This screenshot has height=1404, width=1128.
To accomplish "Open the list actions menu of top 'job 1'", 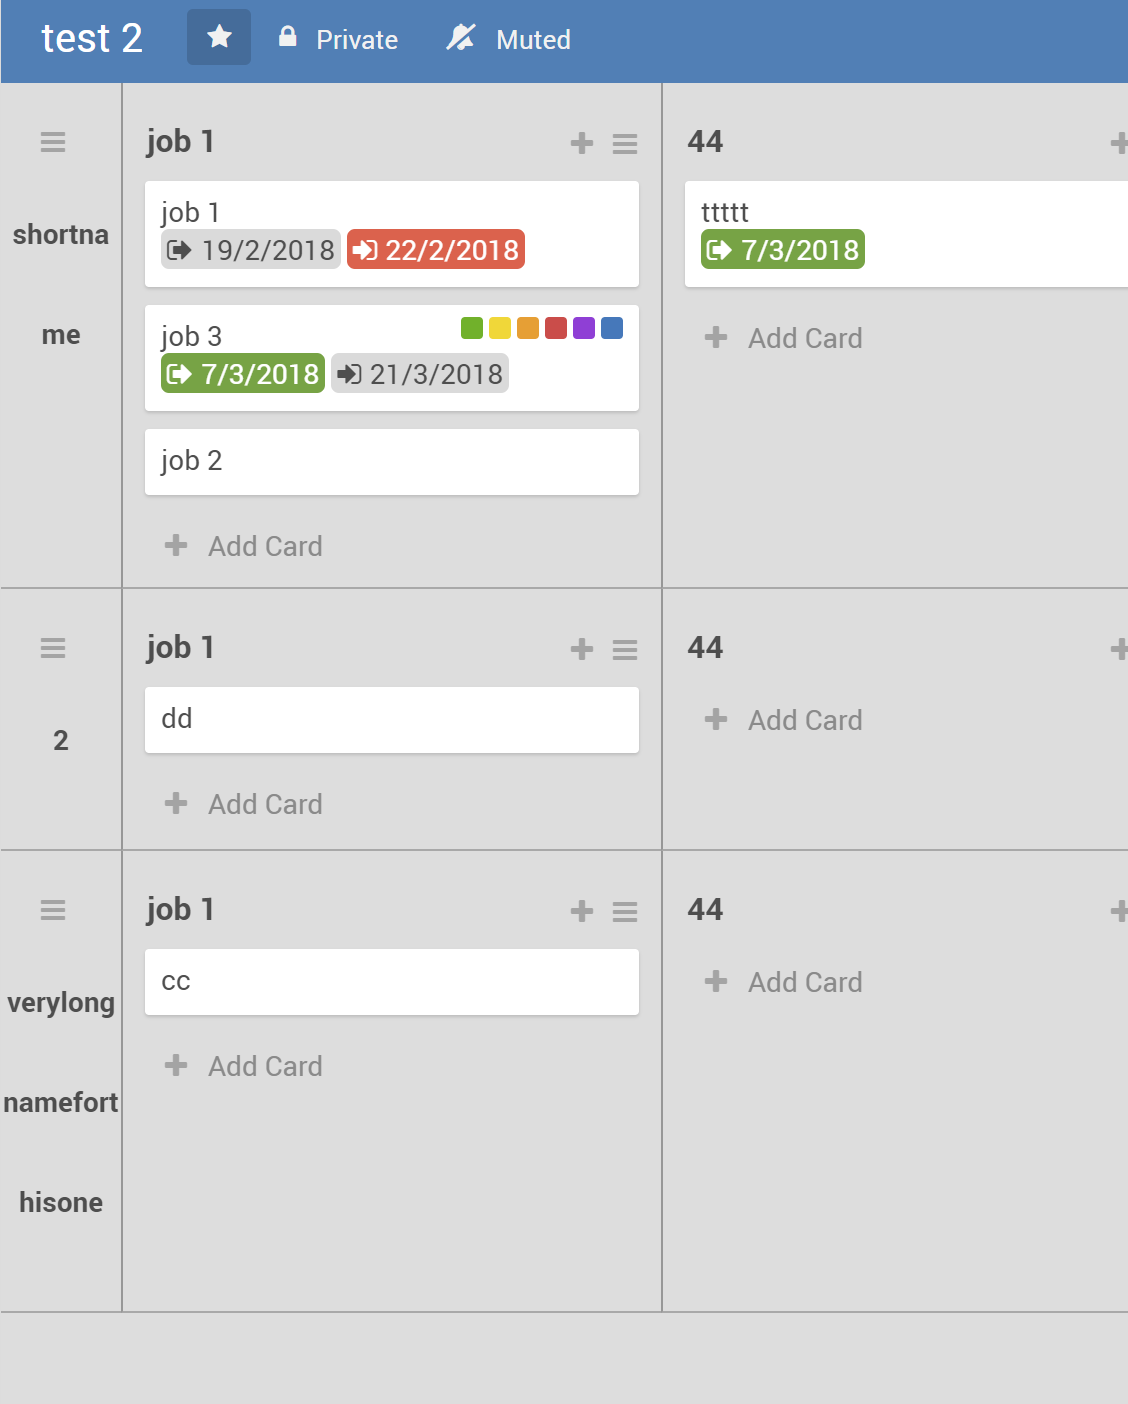I will tap(624, 143).
